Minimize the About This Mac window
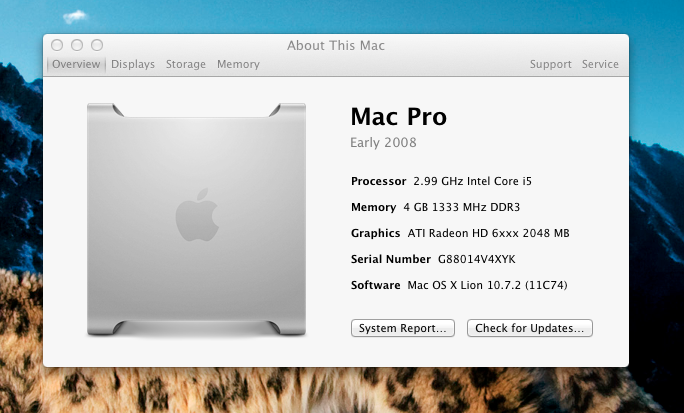 click(x=77, y=45)
